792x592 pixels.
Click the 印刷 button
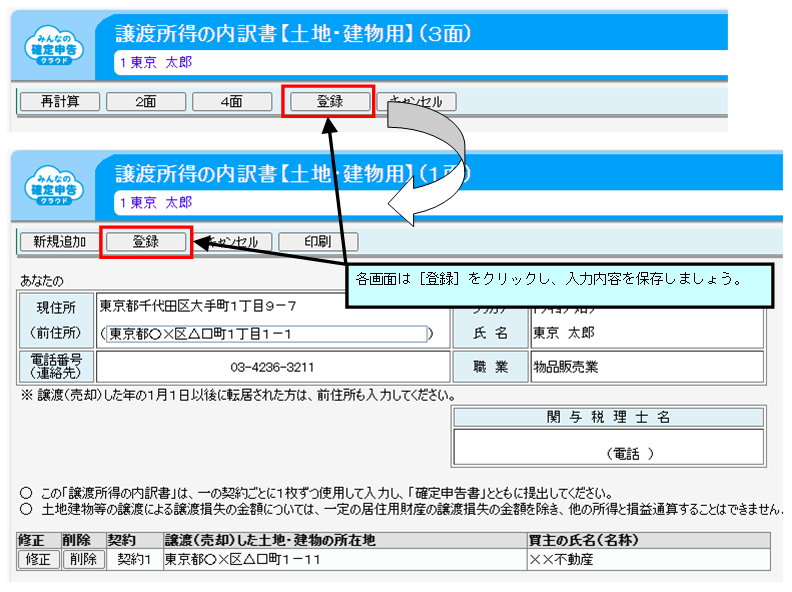(318, 241)
